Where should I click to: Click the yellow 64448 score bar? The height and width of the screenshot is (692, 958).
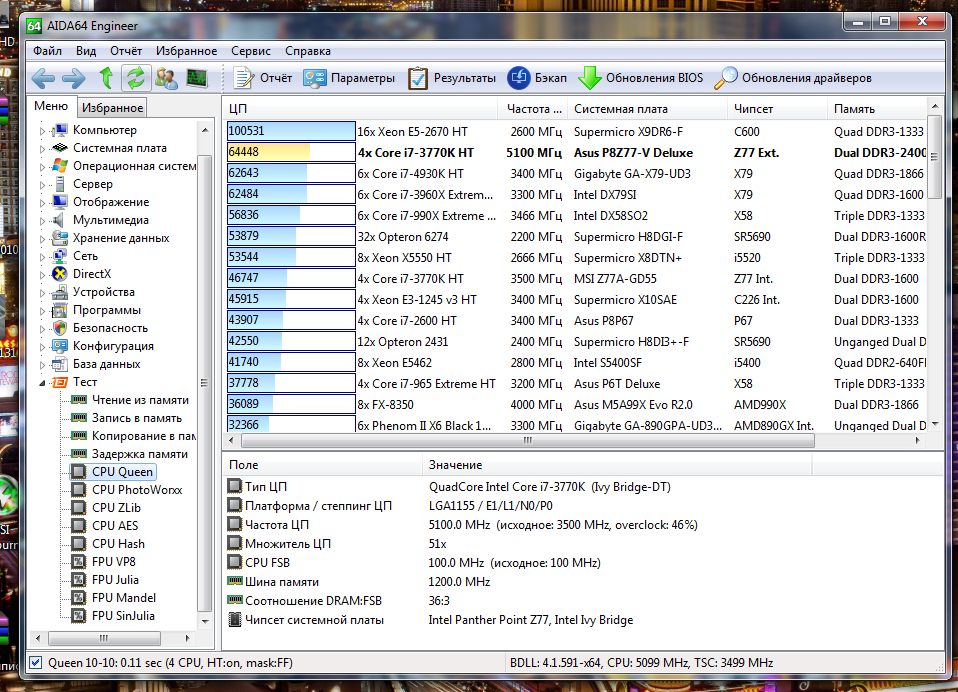tap(291, 152)
